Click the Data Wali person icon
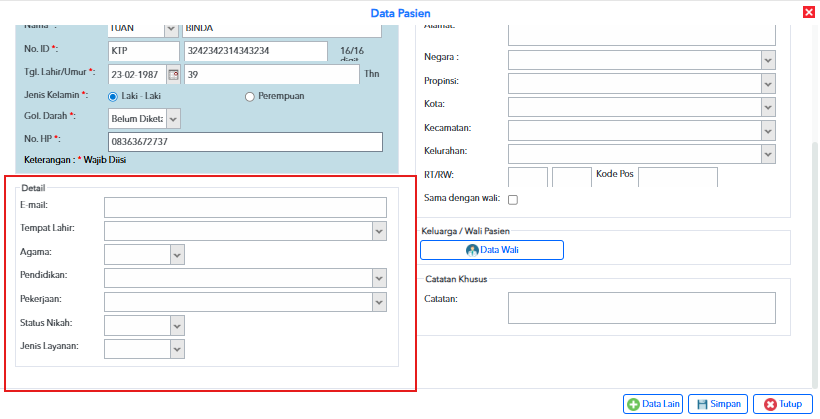This screenshot has width=820, height=419. tap(472, 250)
